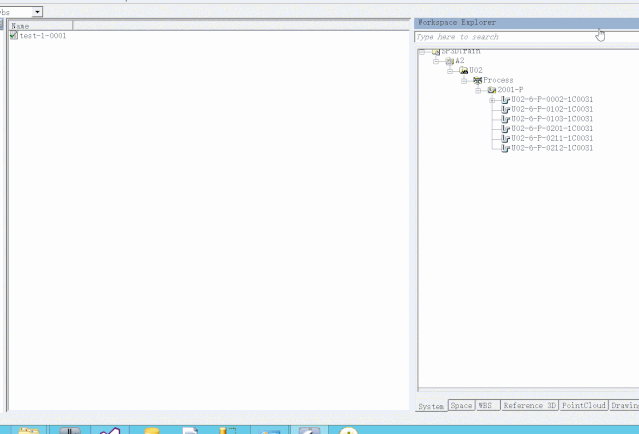Screen dimensions: 639x434
Task: Switch to the Reference 3D tab
Action: pyautogui.click(x=529, y=405)
